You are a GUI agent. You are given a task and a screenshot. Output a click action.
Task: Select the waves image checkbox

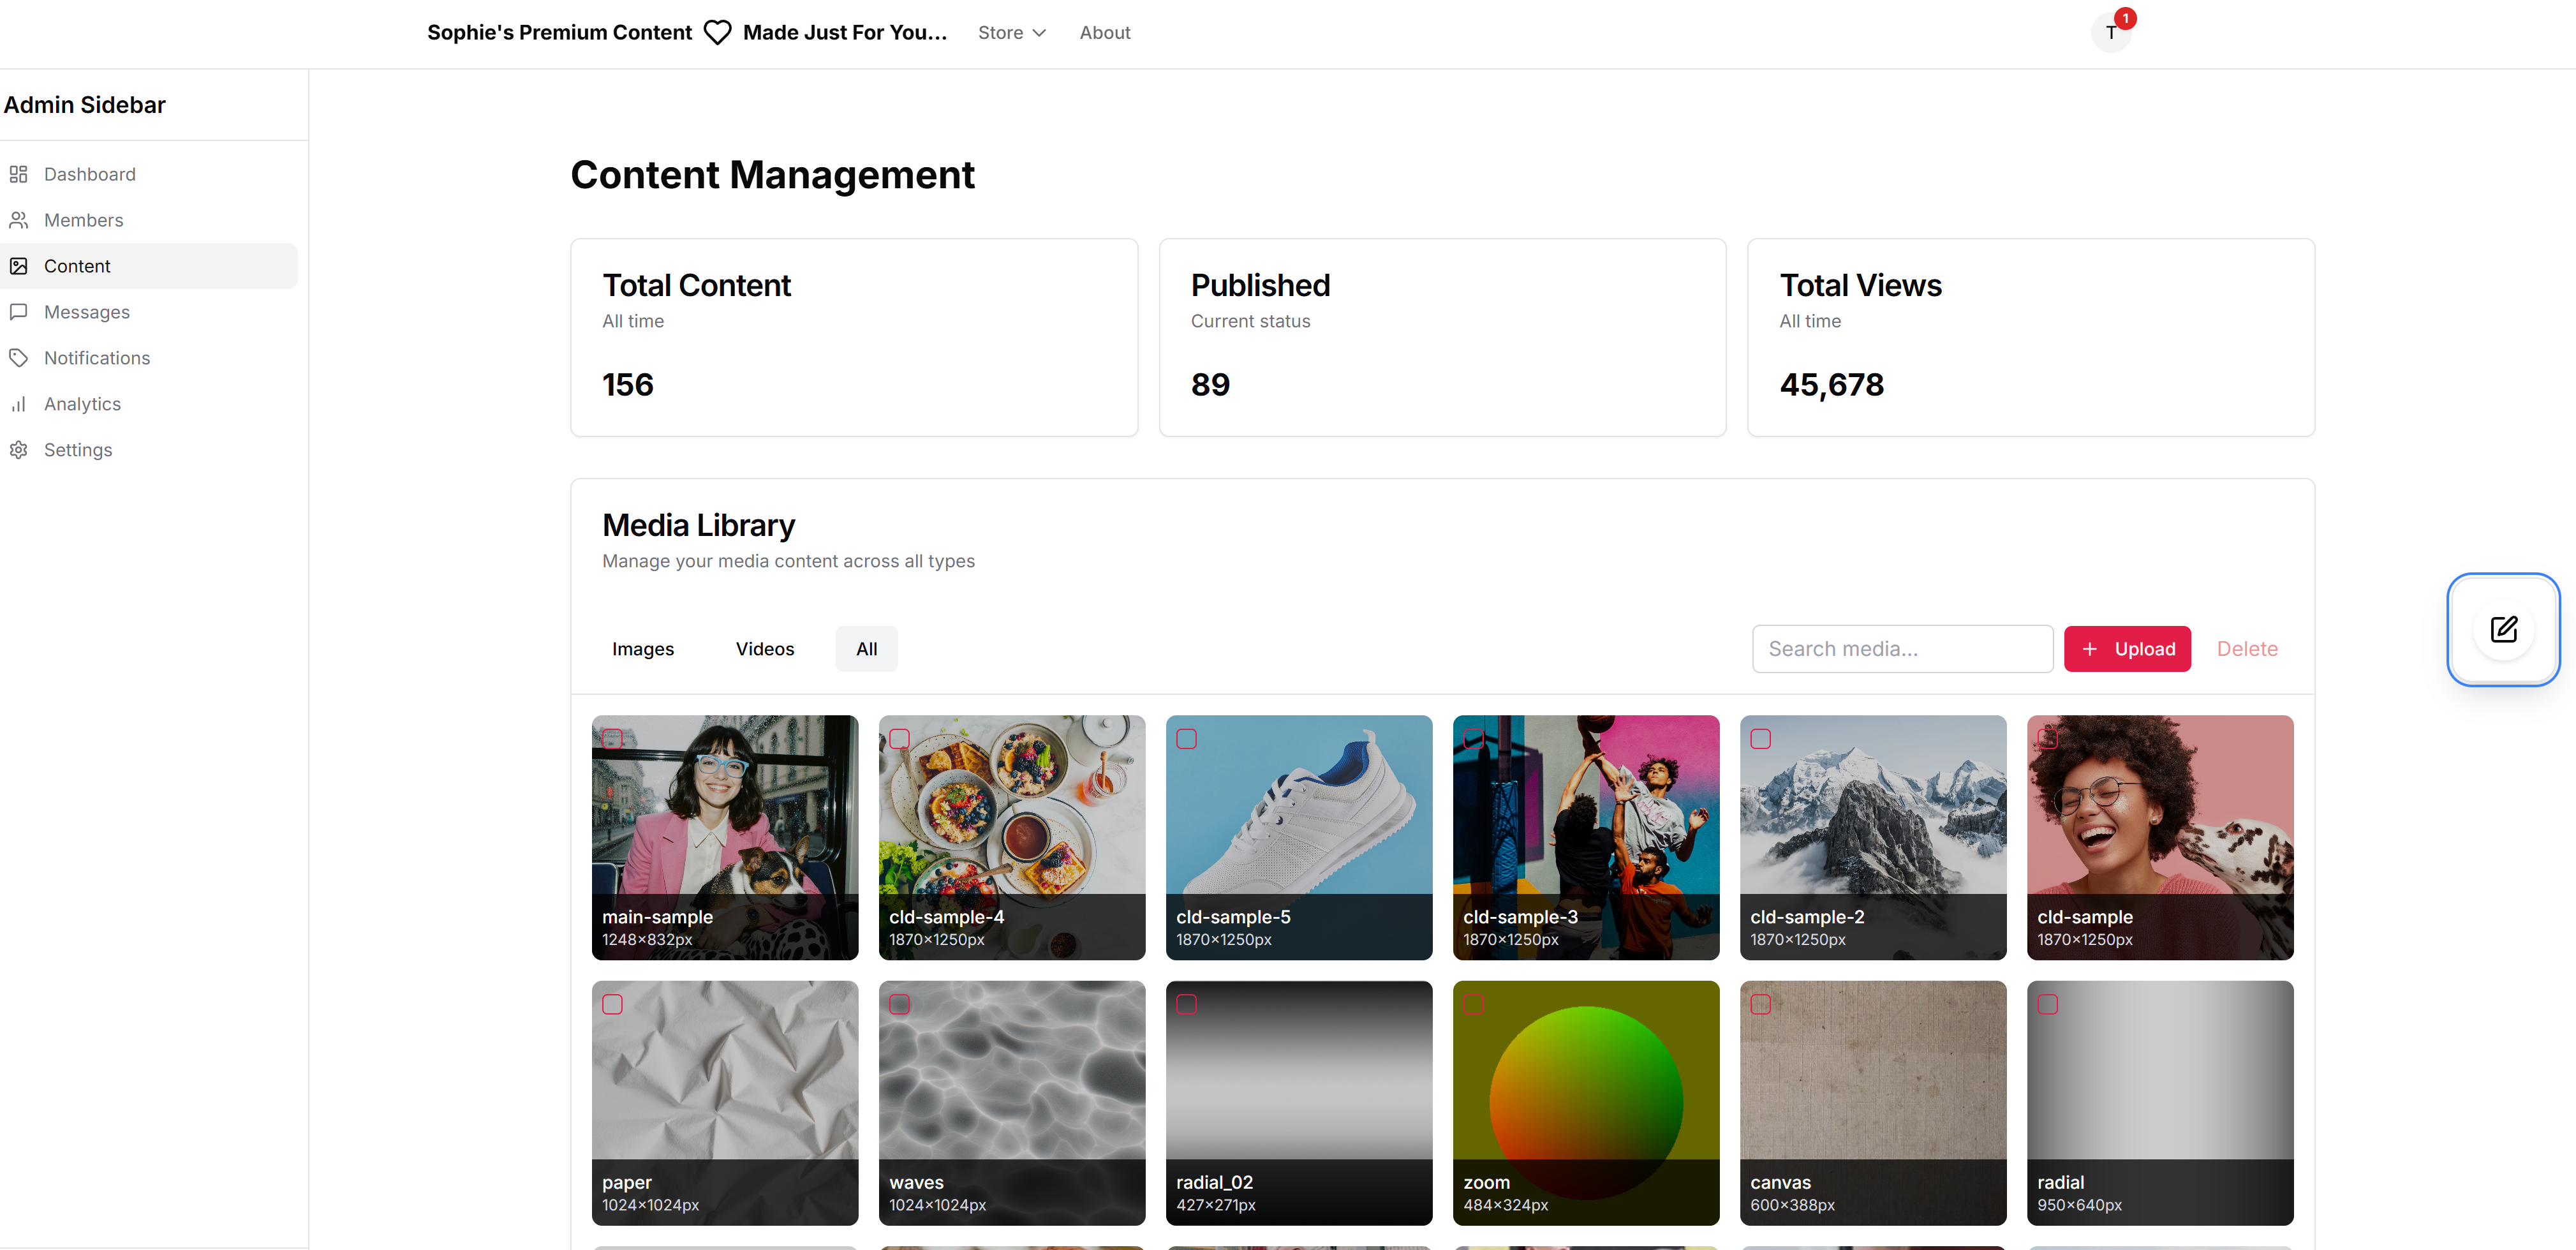[900, 1004]
